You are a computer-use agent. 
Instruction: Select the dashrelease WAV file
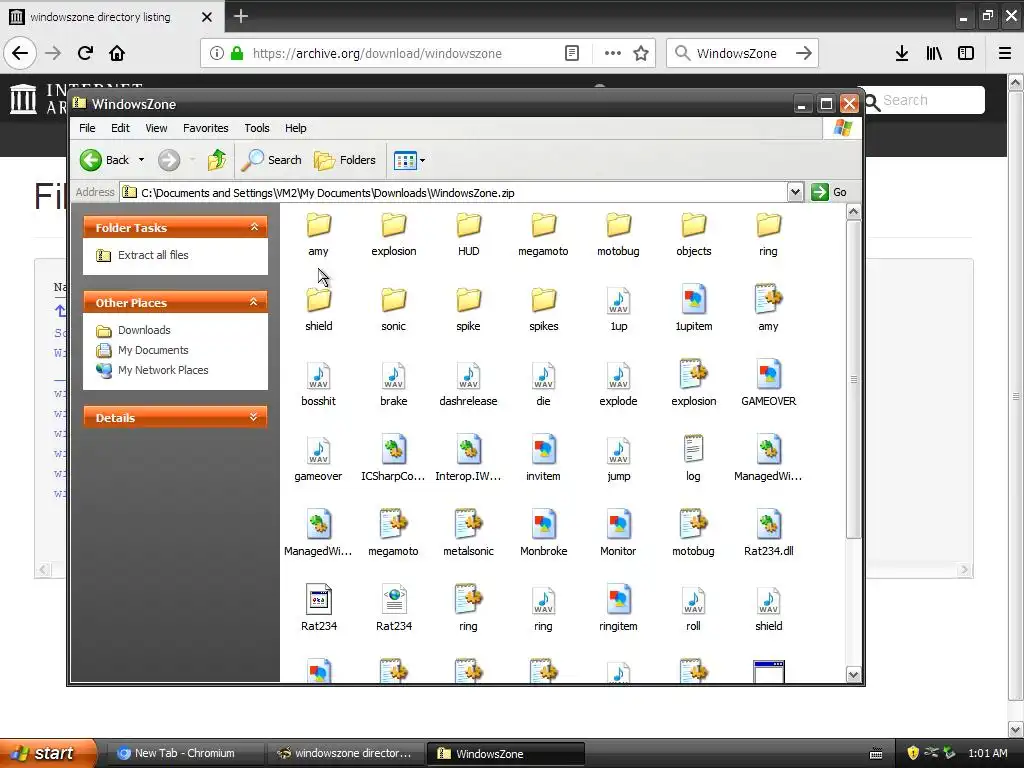[x=468, y=384]
